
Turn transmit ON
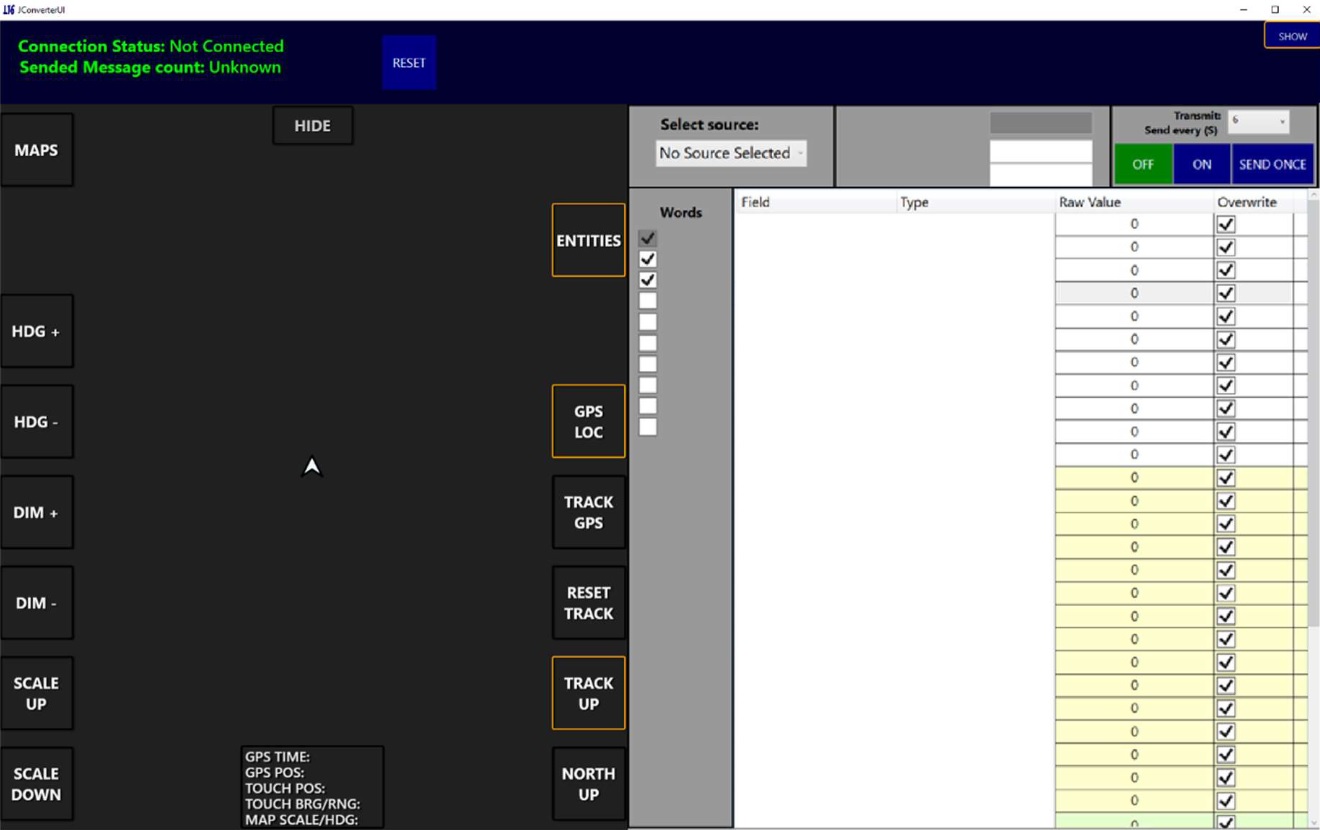(1202, 164)
